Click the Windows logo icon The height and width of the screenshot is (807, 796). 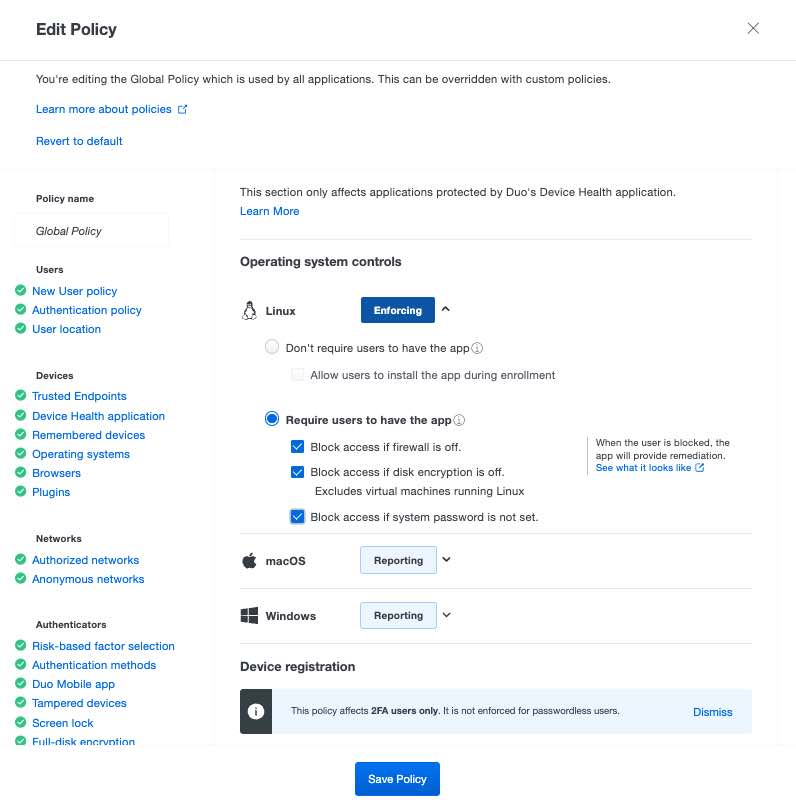coord(249,616)
